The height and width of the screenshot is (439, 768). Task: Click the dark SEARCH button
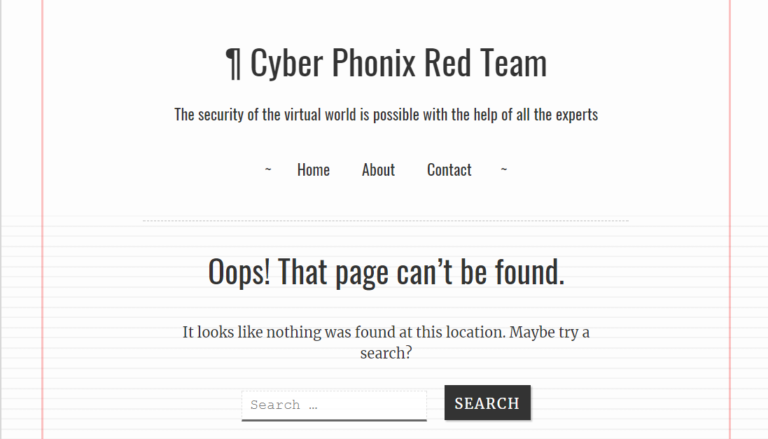(487, 403)
